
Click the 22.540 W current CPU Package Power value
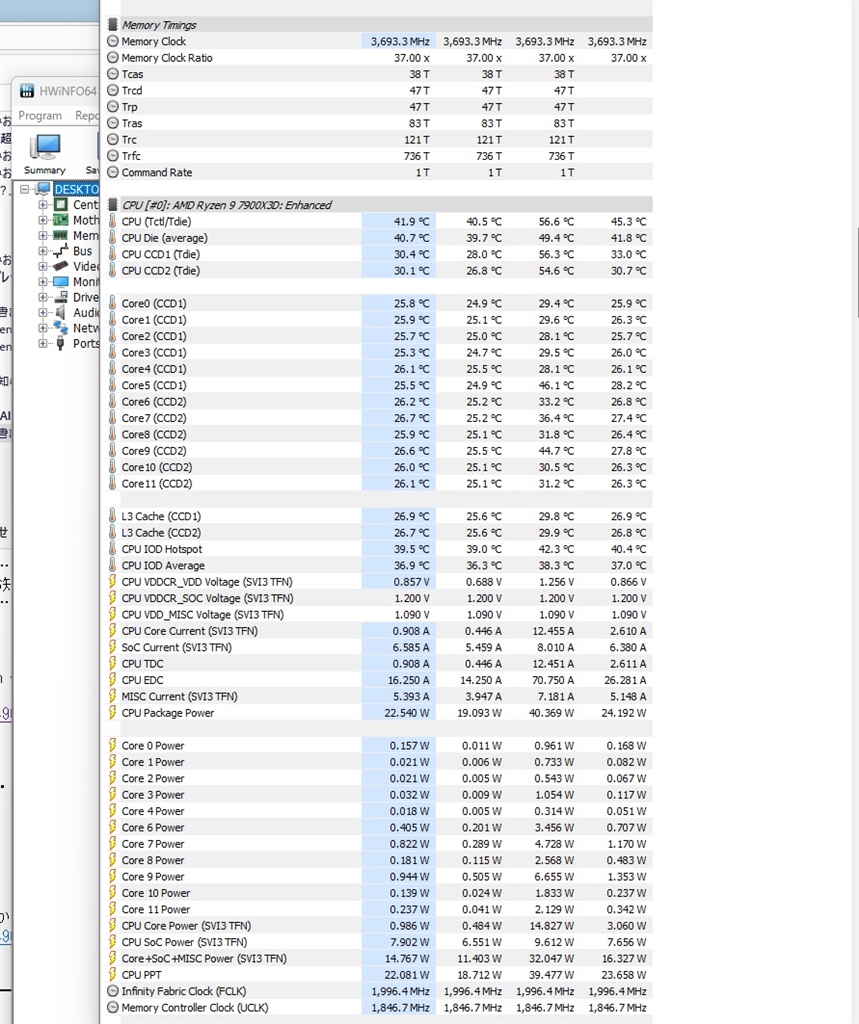click(x=407, y=712)
